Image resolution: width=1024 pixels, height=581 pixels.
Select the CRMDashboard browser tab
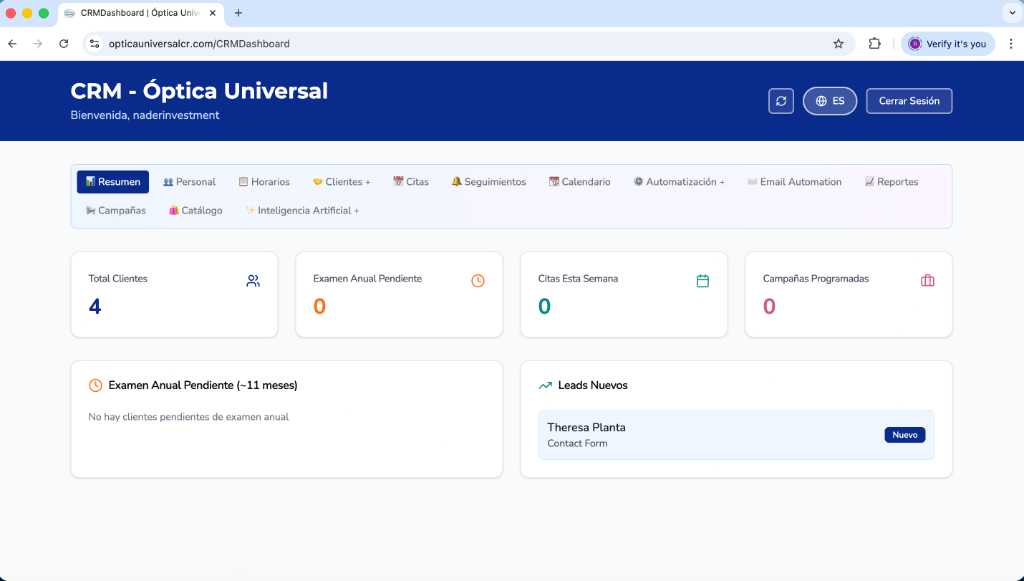[x=141, y=13]
